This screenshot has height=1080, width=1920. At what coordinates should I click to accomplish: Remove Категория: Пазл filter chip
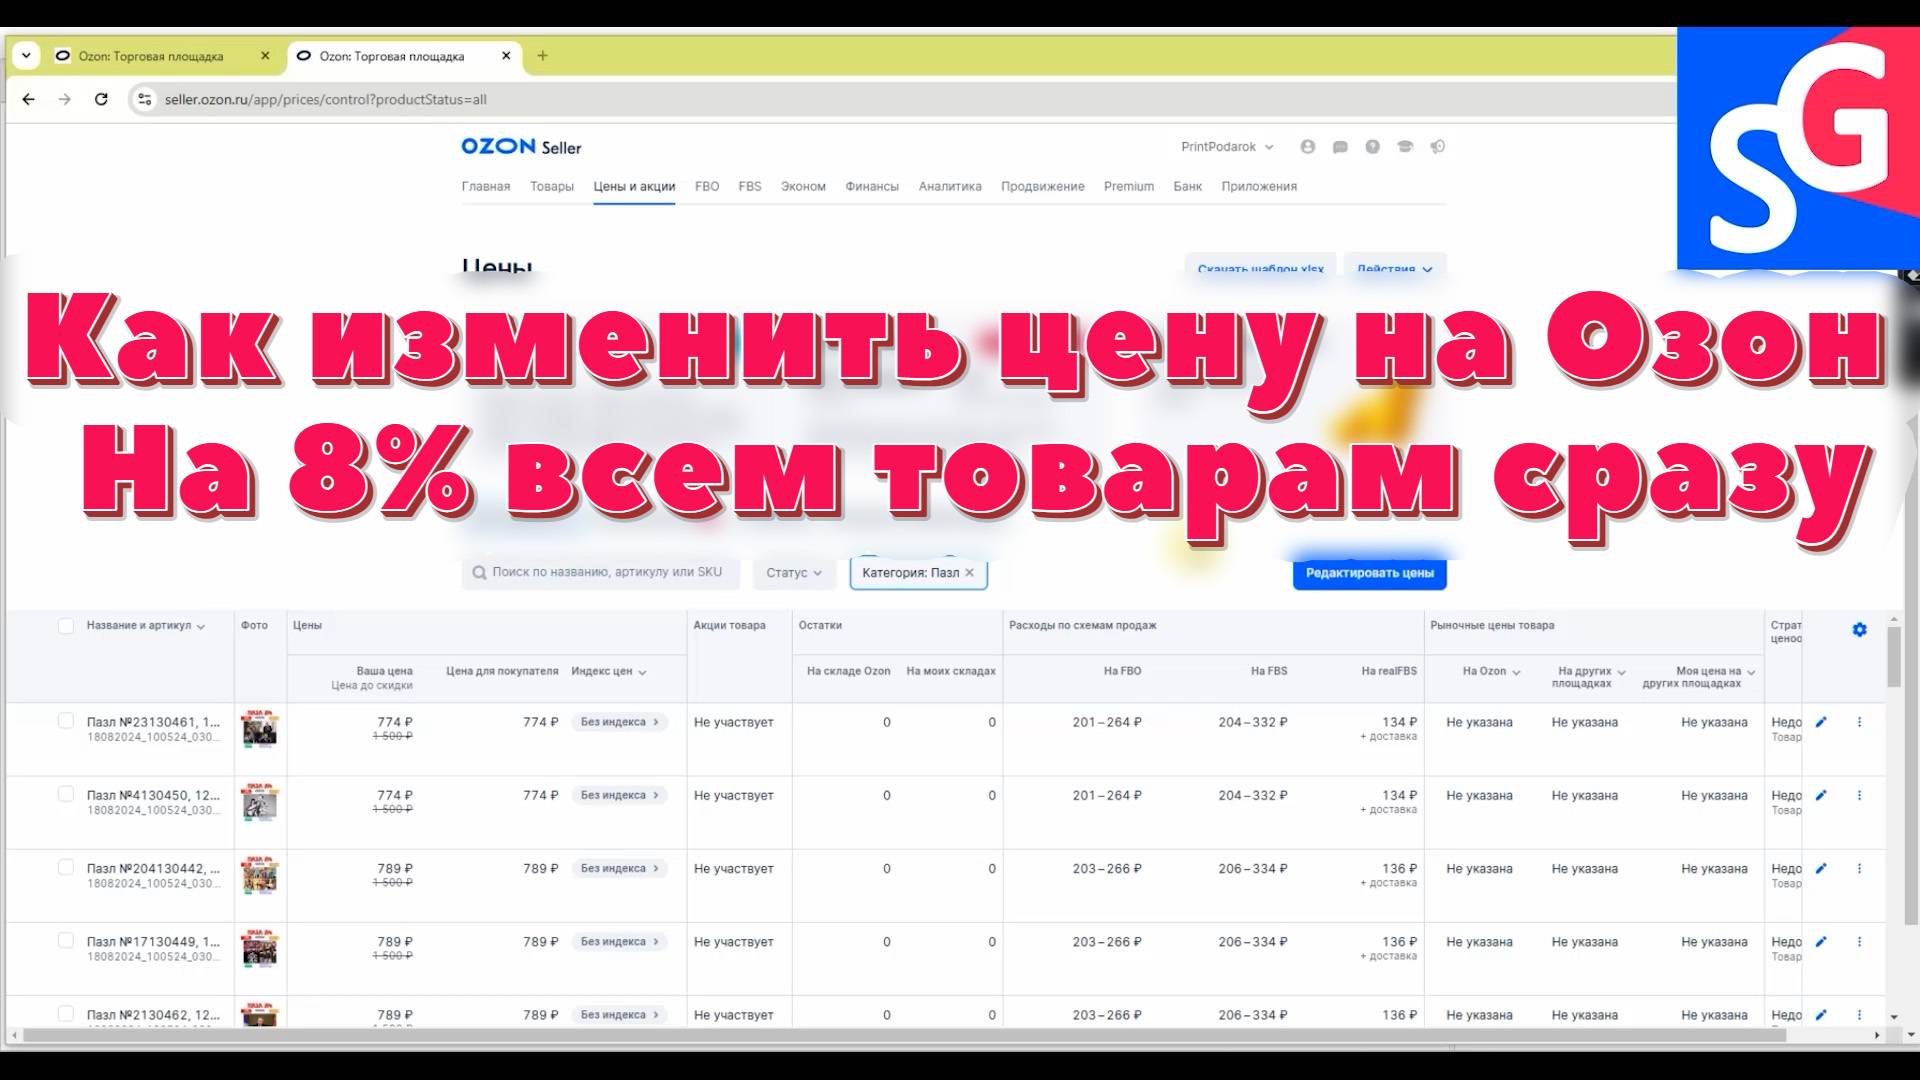(x=969, y=573)
